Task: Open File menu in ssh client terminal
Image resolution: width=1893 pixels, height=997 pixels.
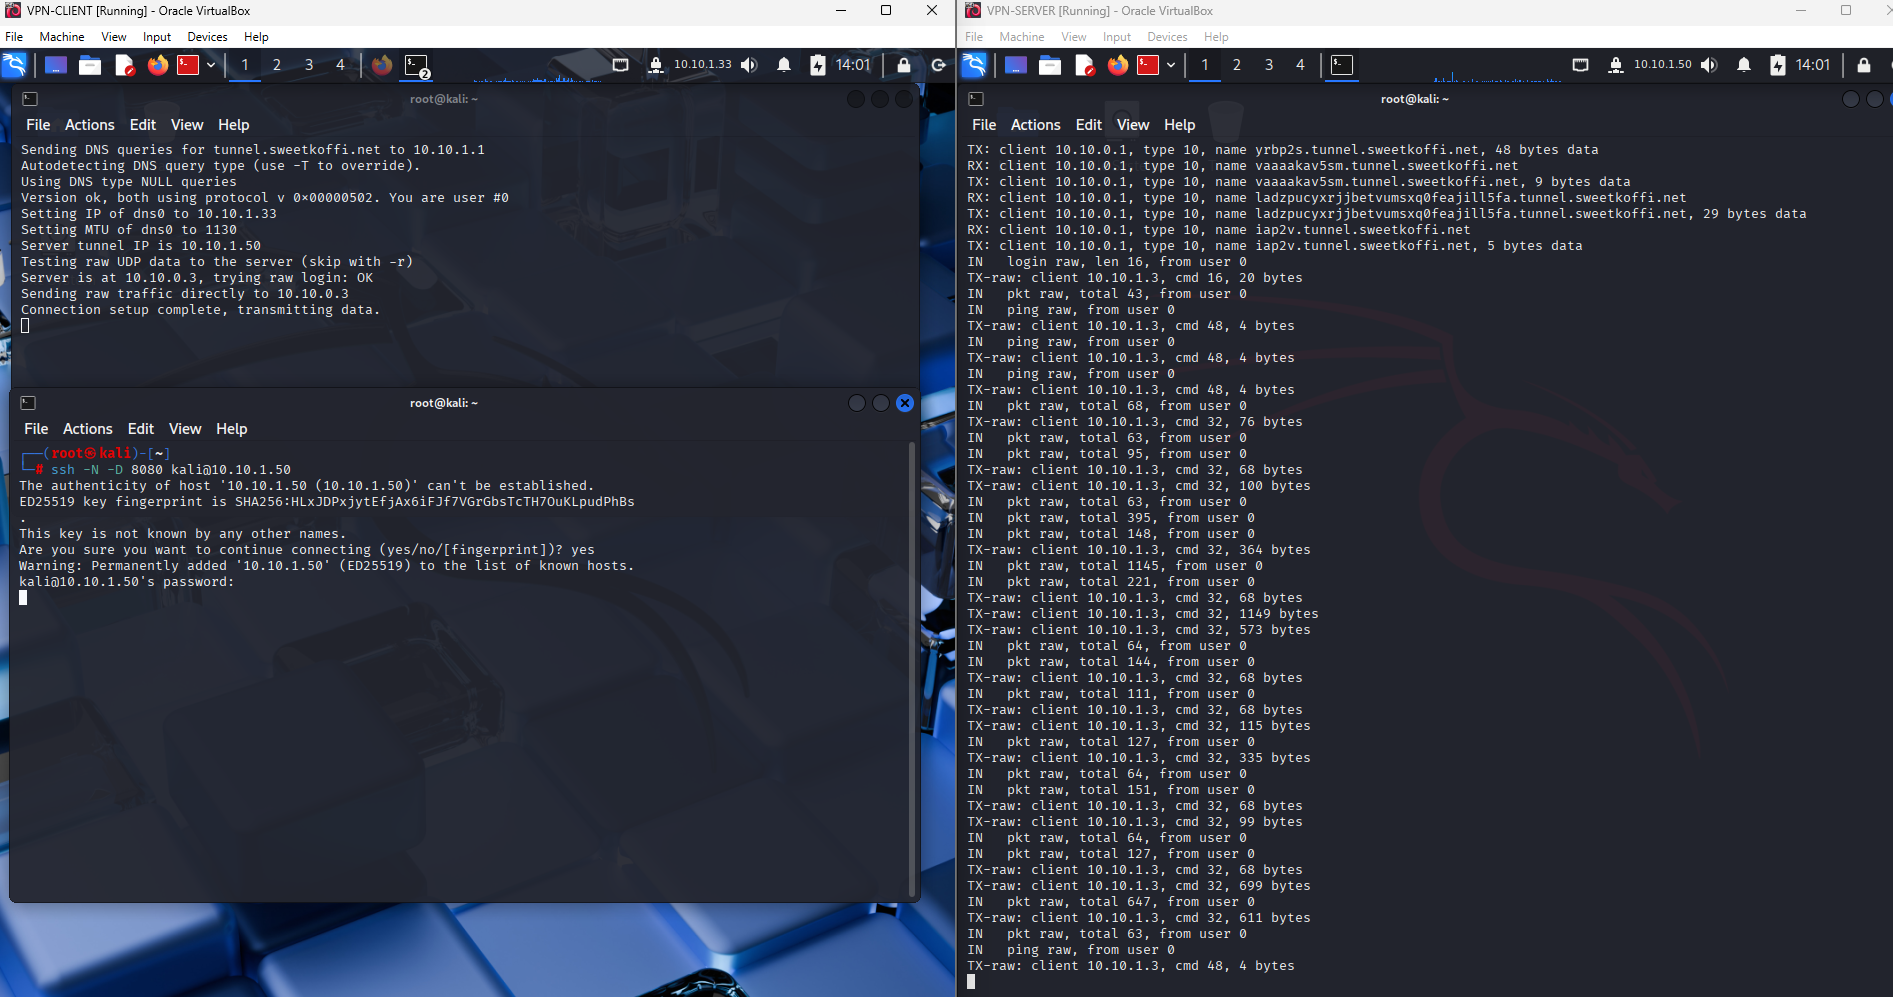Action: pos(36,429)
